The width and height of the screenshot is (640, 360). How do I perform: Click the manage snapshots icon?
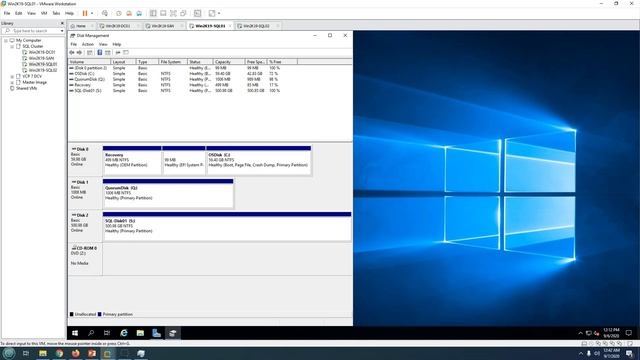(x=139, y=13)
